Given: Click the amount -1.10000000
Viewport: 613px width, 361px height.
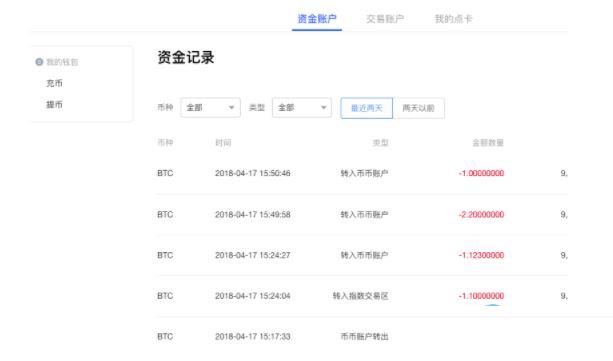Looking at the screenshot, I should pos(481,296).
